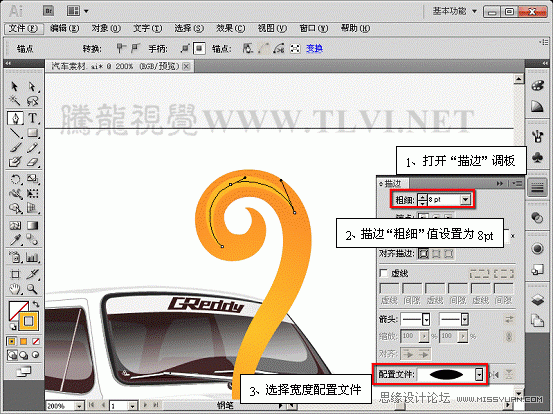
Task: Open the 对象(O) menu
Action: 106,28
